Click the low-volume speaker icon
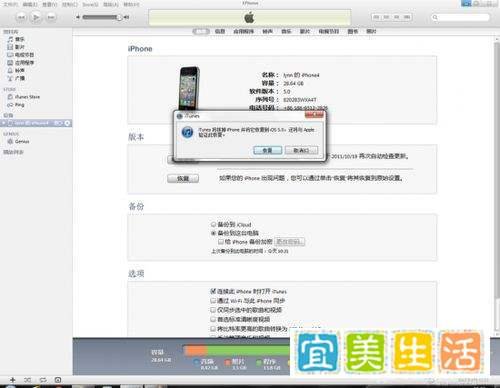Screen dimensions: 500x388 pyautogui.click(x=78, y=17)
